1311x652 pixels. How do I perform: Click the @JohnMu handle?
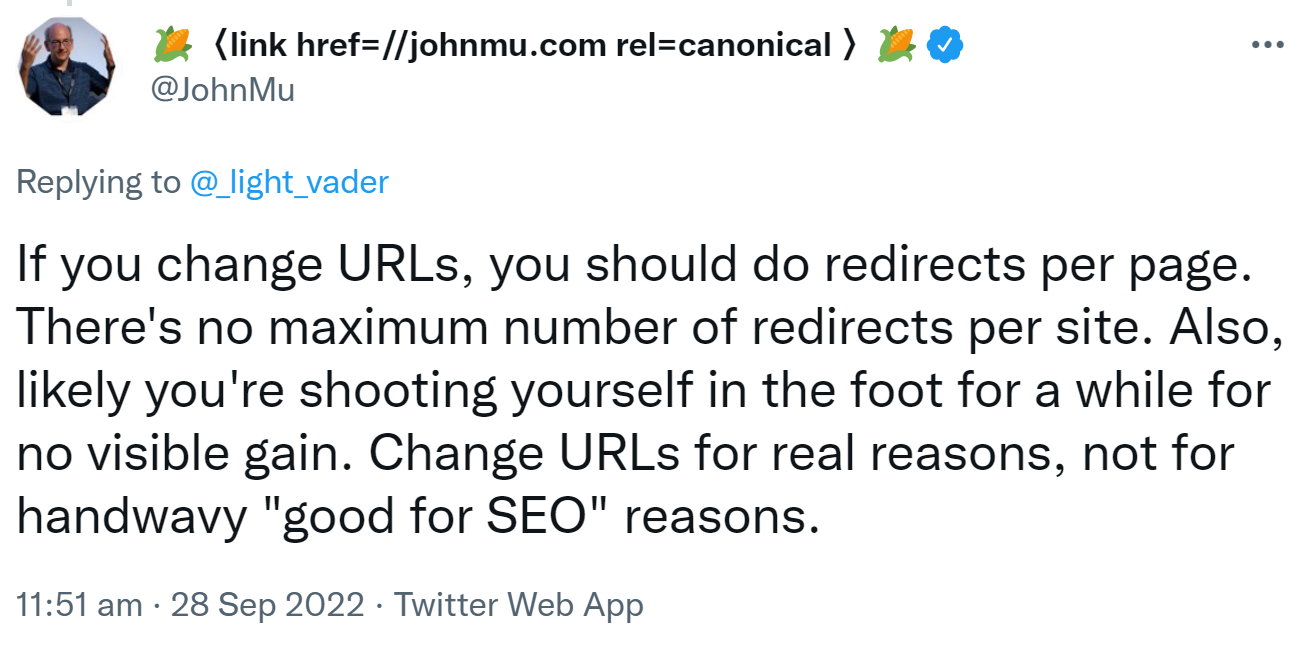(x=222, y=90)
